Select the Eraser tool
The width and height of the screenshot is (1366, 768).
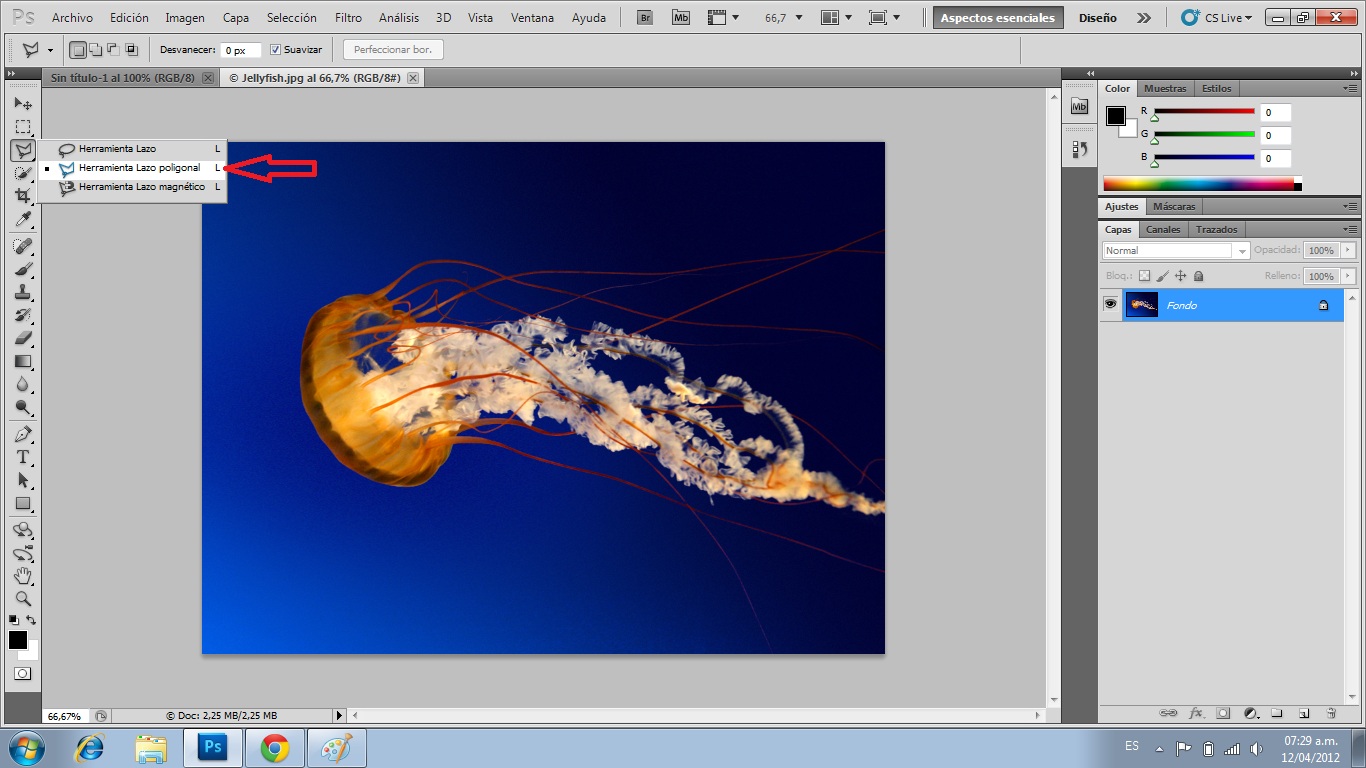coord(22,338)
